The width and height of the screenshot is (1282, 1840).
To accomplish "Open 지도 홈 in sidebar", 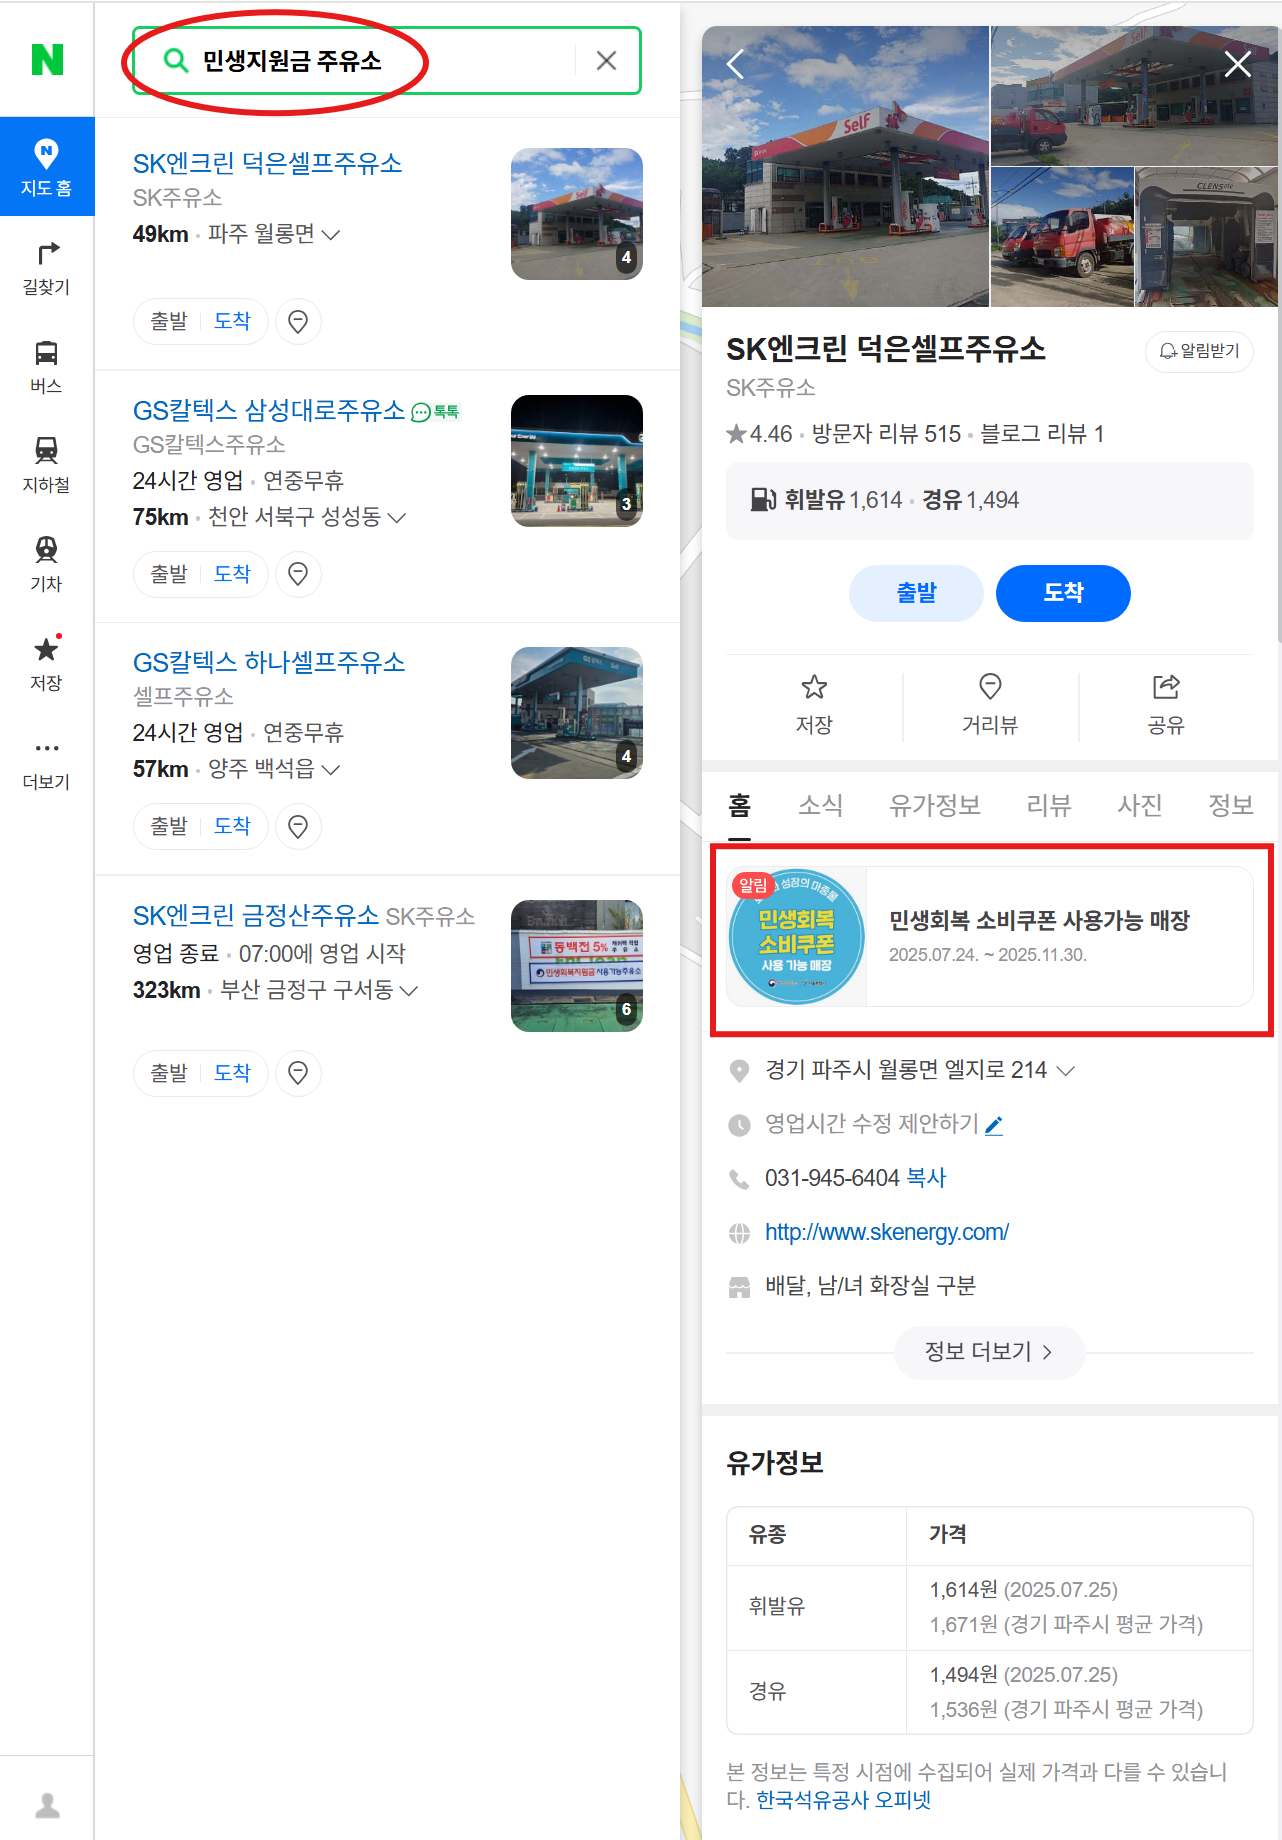I will [47, 167].
